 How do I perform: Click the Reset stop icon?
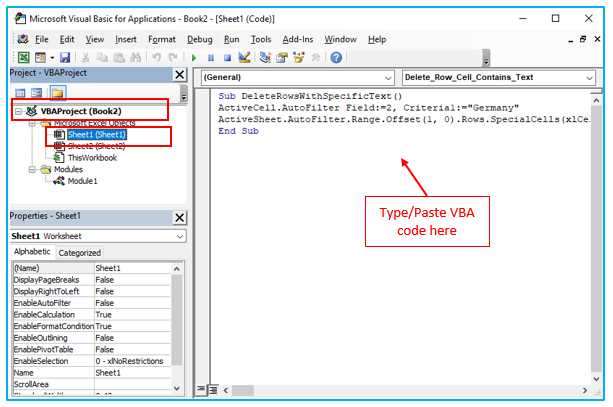227,58
